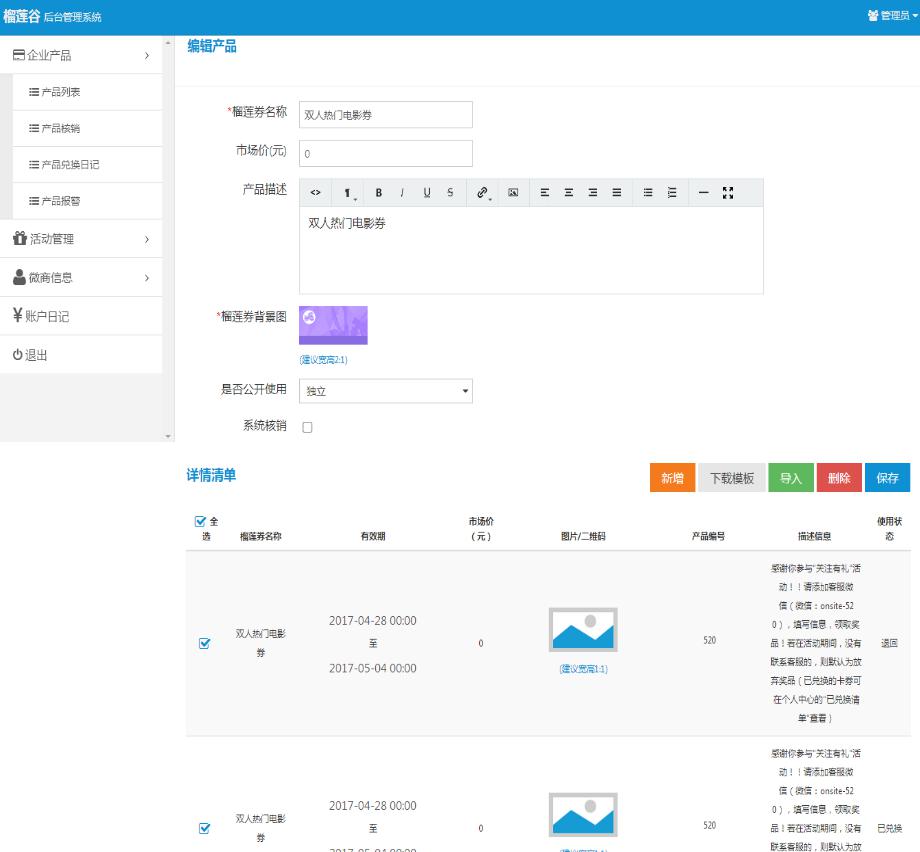Screen dimensions: 920x852
Task: Open the 管理员 account dropdown
Action: [x=892, y=16]
